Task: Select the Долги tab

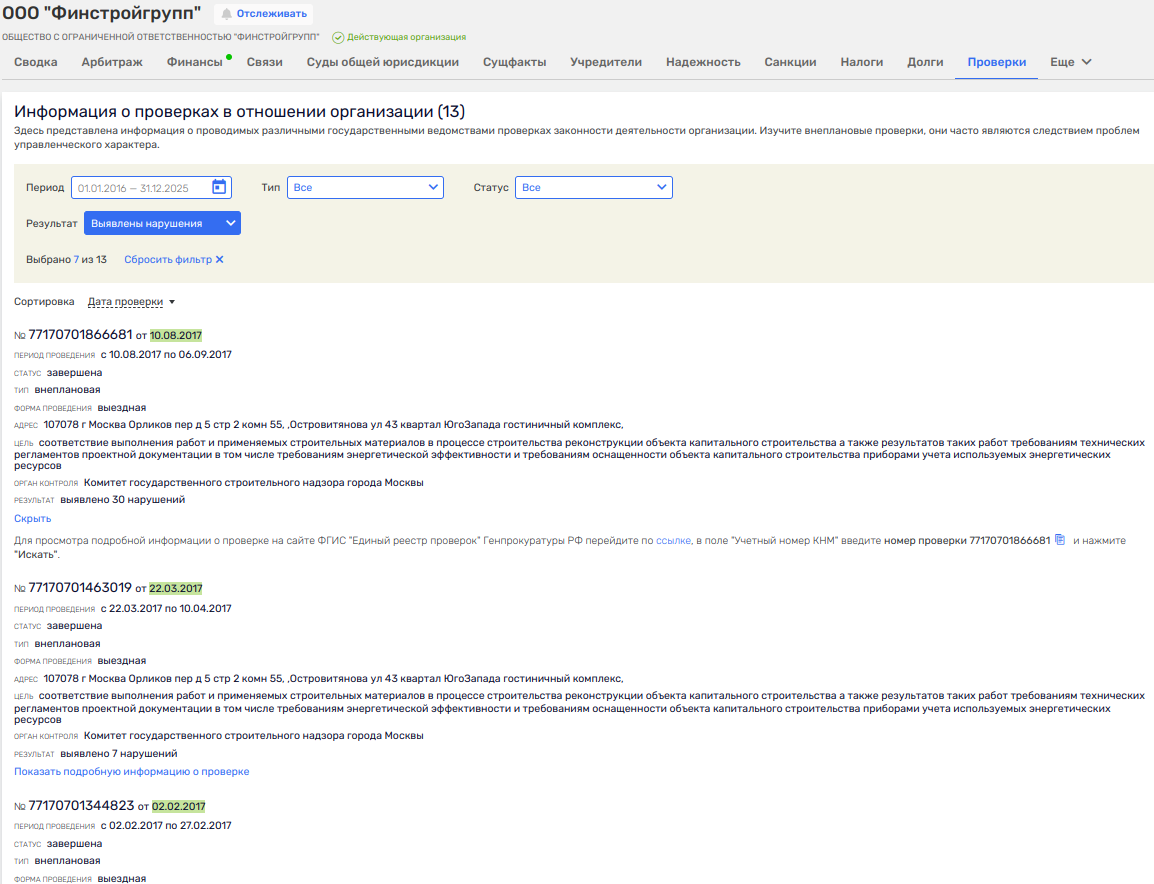Action: (925, 62)
